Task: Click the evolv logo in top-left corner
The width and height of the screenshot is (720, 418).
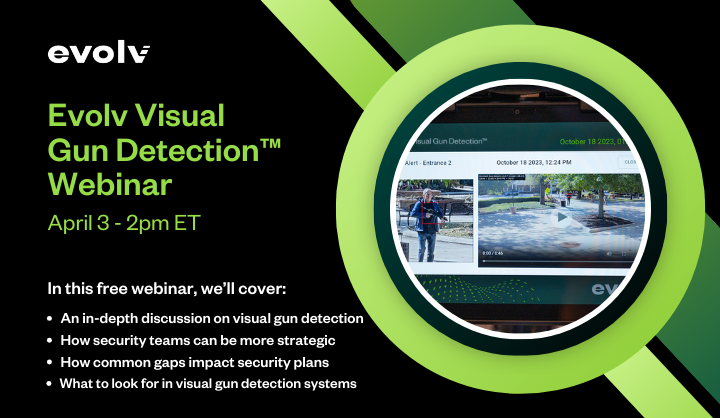Action: [99, 53]
